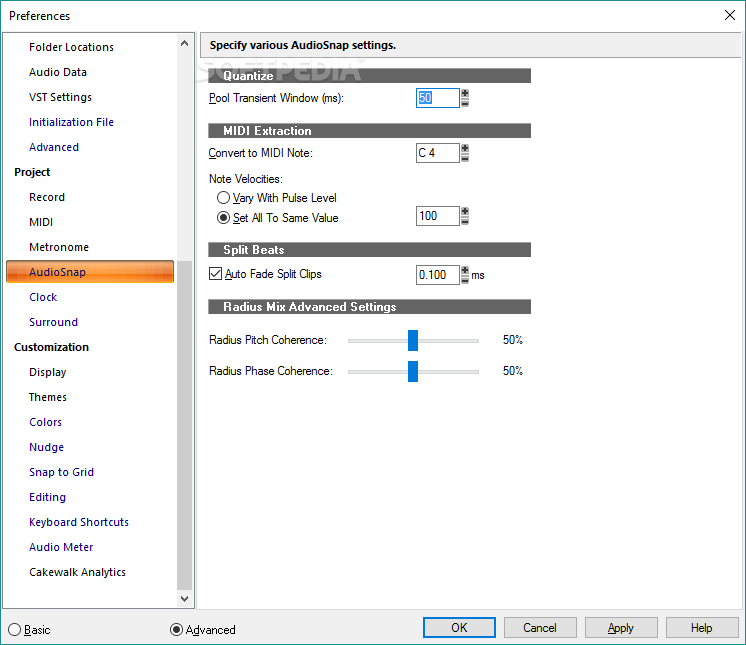Click the sidebar scroll down arrow
The width and height of the screenshot is (746, 645).
point(185,599)
